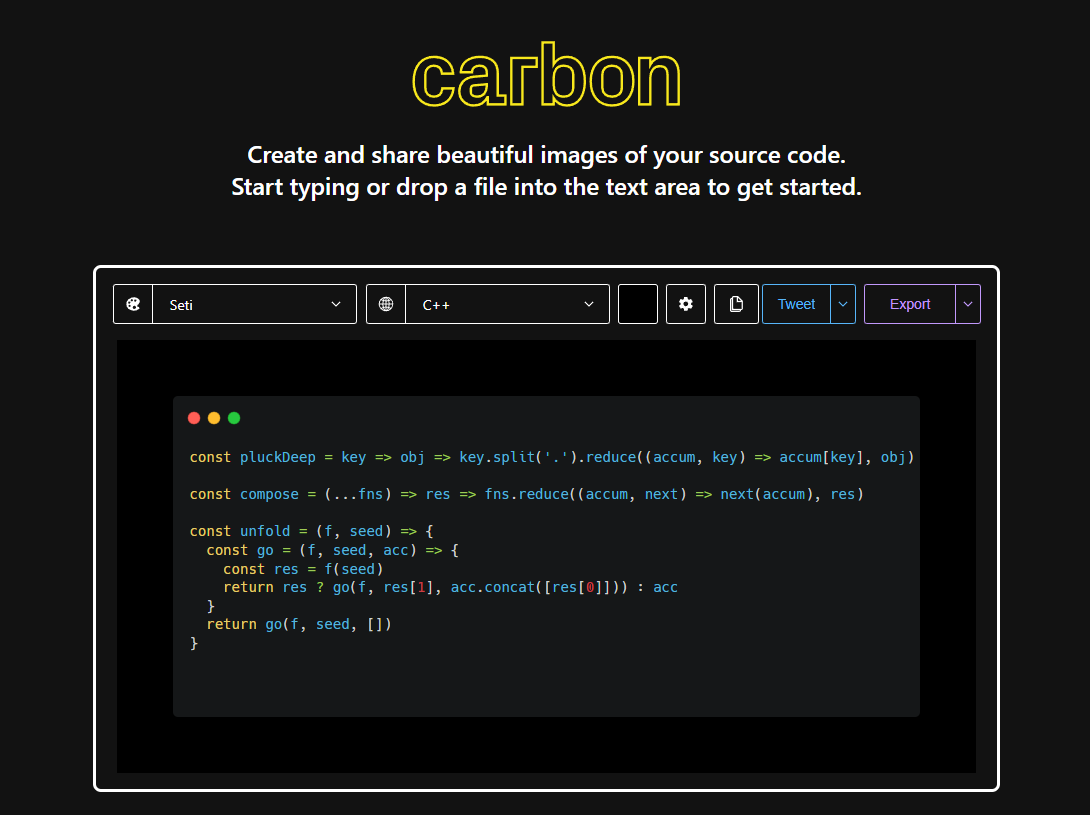Open the Seti theme dropdown
Screen dimensions: 1090x815
254,304
